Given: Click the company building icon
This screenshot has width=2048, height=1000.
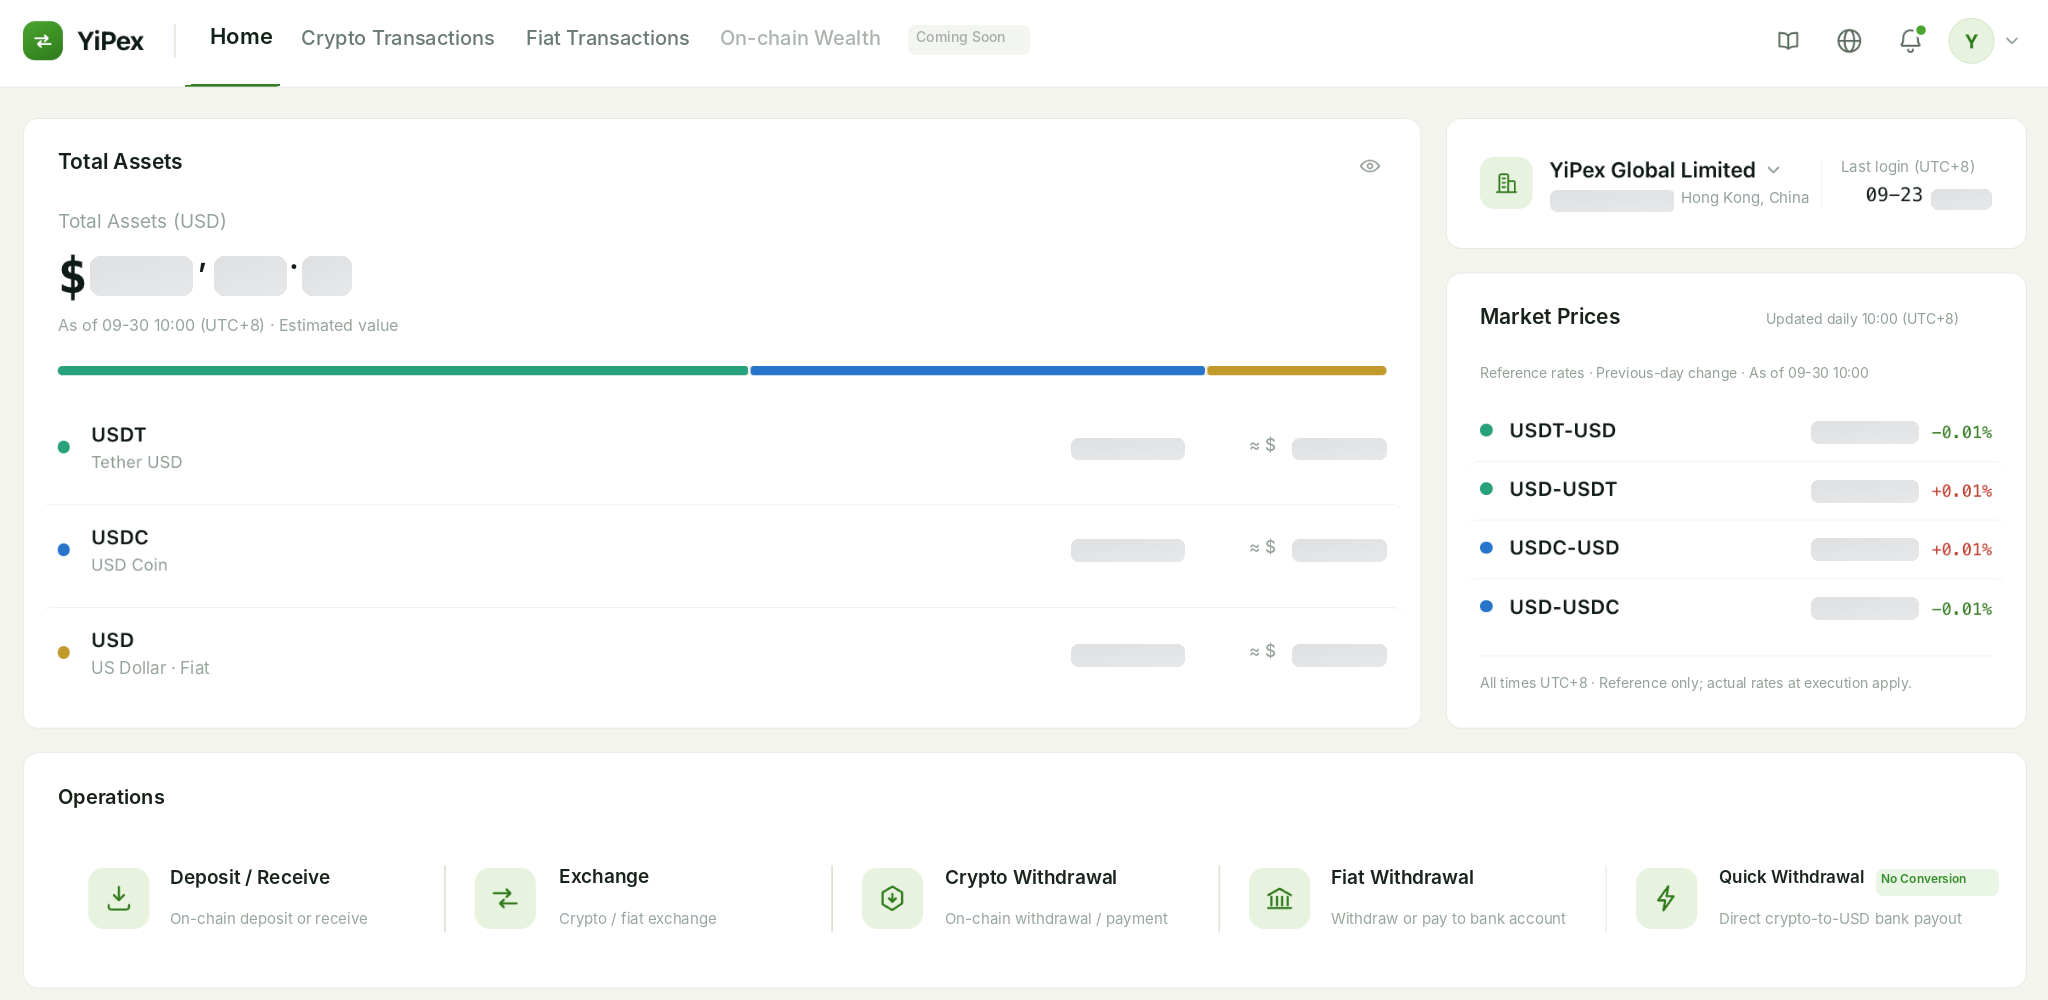Looking at the screenshot, I should 1506,183.
